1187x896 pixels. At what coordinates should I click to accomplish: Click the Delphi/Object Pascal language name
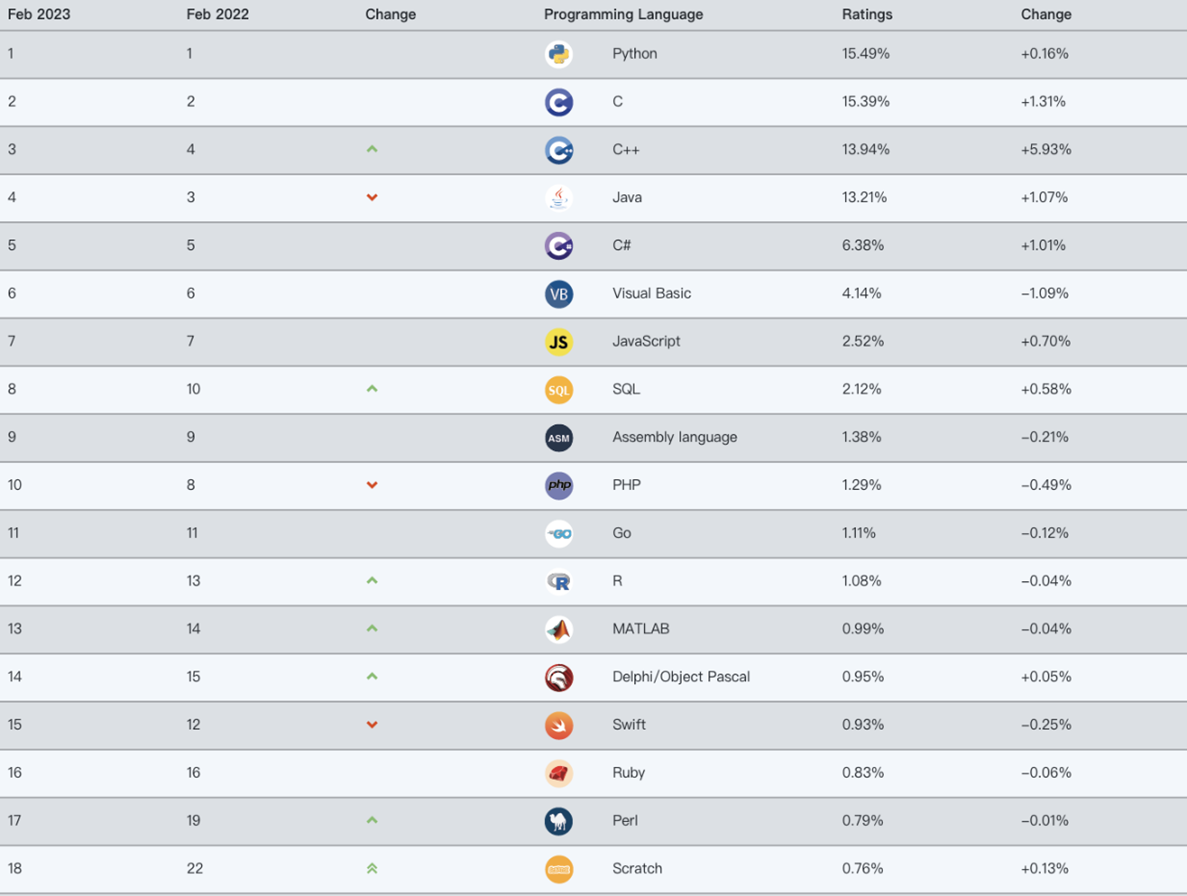(x=680, y=677)
